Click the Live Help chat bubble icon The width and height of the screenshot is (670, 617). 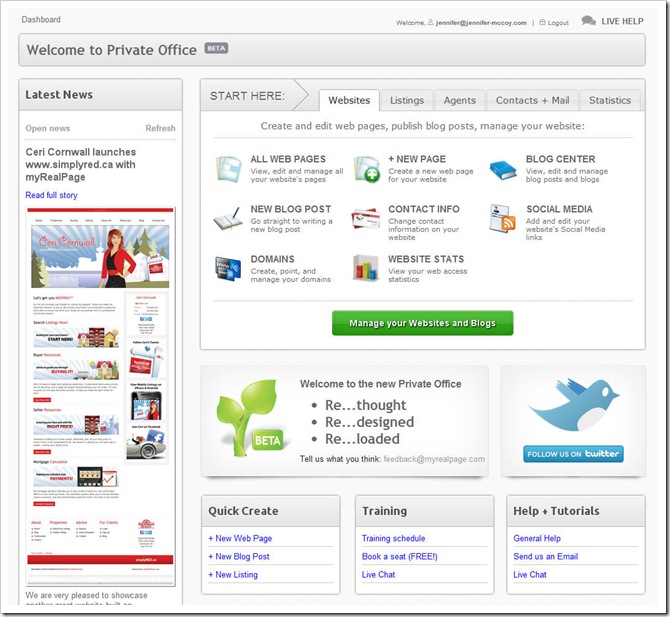pyautogui.click(x=588, y=21)
